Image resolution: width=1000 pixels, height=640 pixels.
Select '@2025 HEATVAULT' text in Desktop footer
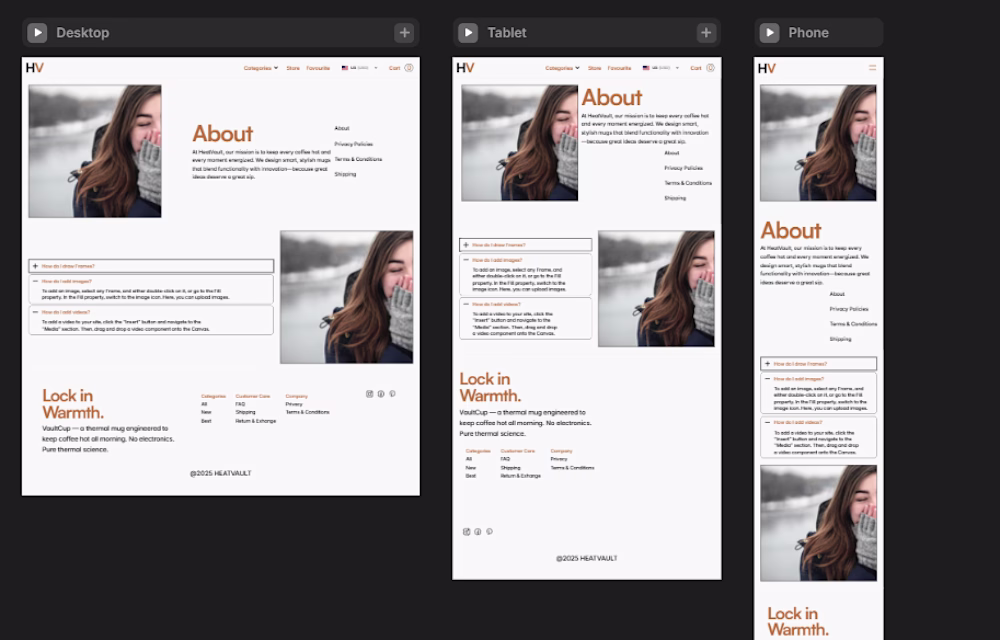click(x=221, y=473)
